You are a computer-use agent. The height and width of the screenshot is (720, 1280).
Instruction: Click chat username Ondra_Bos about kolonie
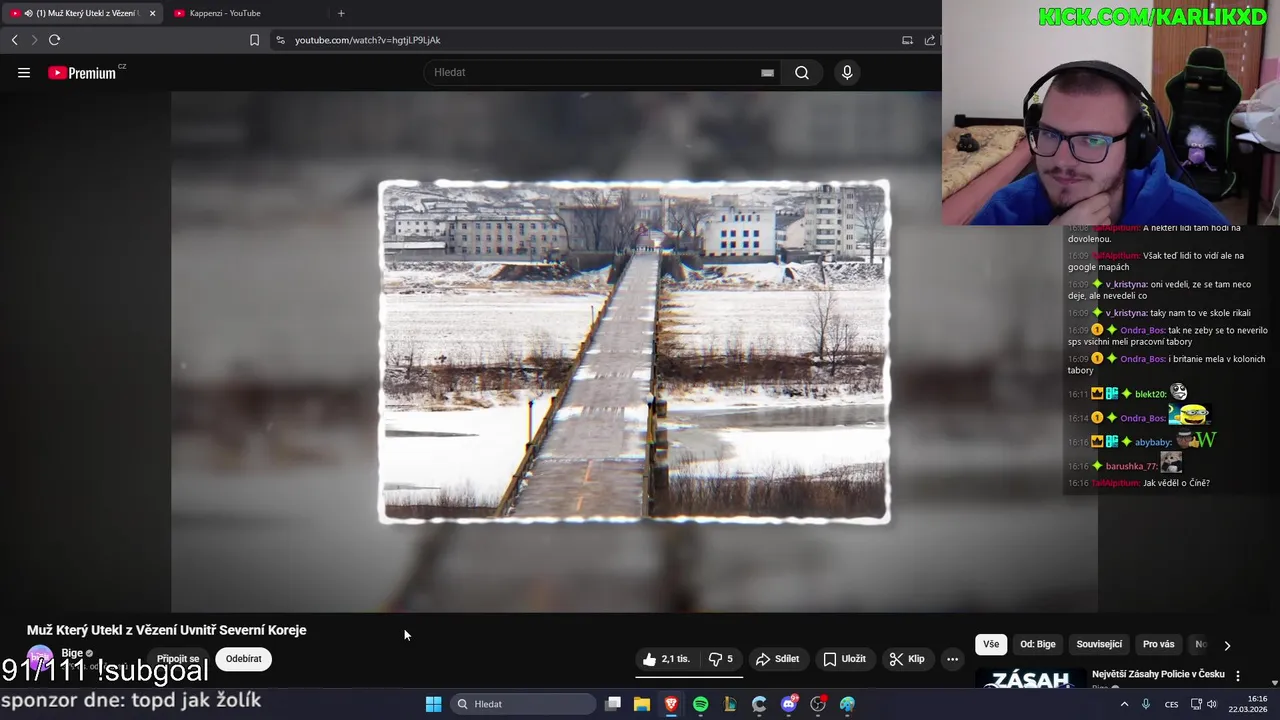point(1142,359)
